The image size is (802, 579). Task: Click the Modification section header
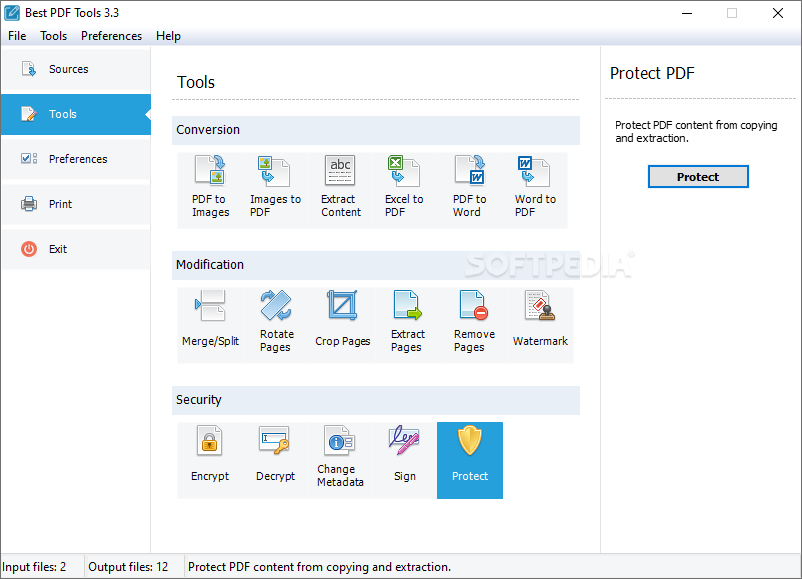point(376,265)
